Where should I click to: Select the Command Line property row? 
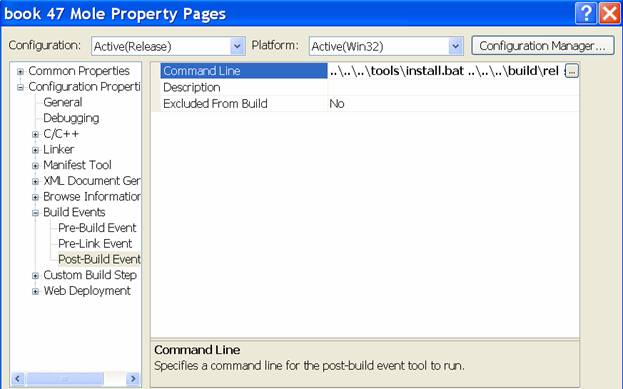(244, 71)
